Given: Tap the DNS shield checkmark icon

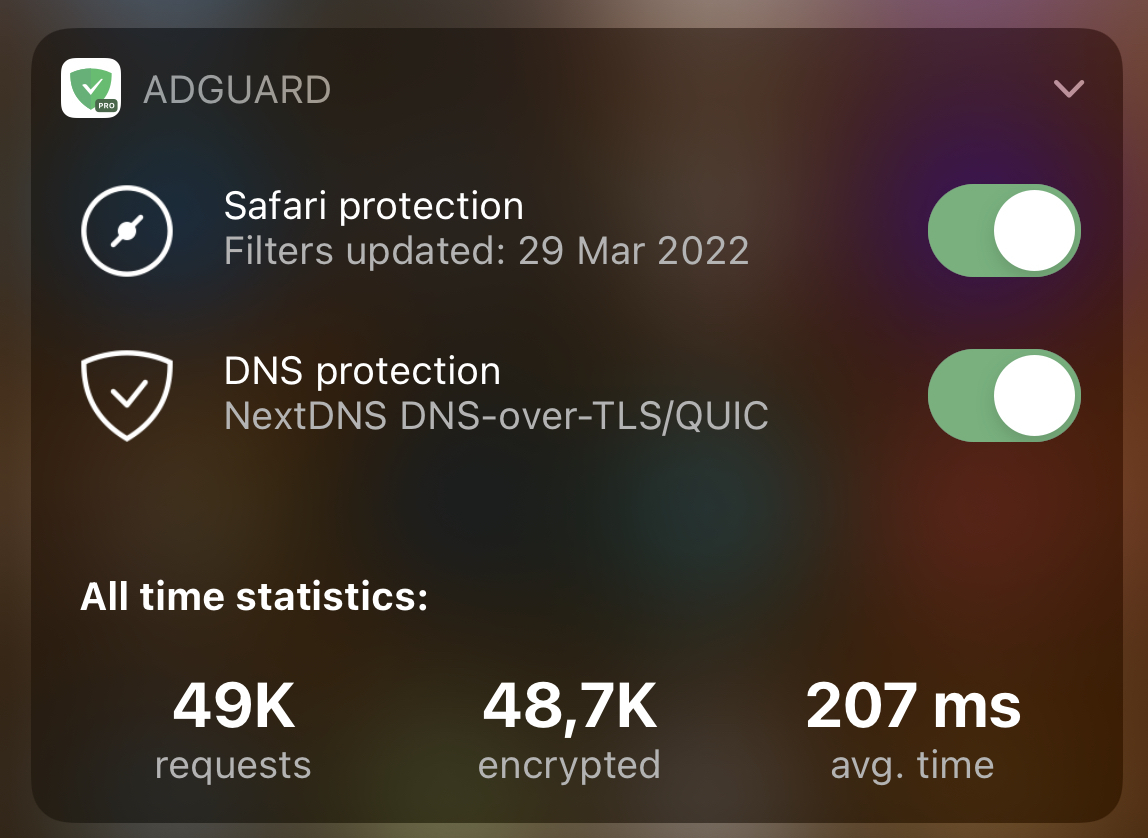Looking at the screenshot, I should click(x=127, y=395).
